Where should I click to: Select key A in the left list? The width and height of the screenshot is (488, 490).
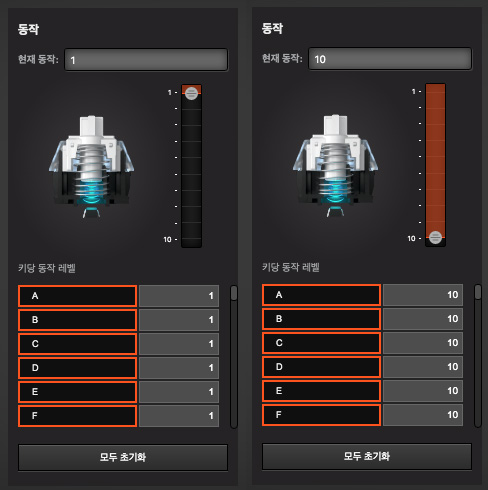(77, 296)
